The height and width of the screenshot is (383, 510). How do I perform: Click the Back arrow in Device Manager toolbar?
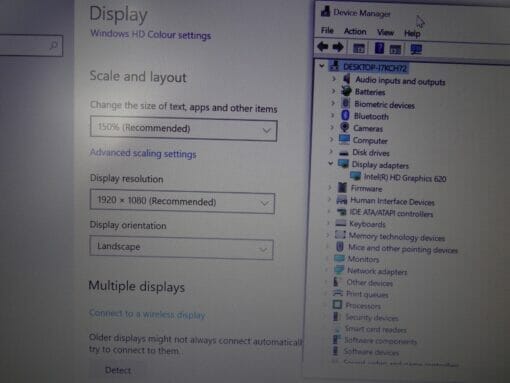point(322,47)
